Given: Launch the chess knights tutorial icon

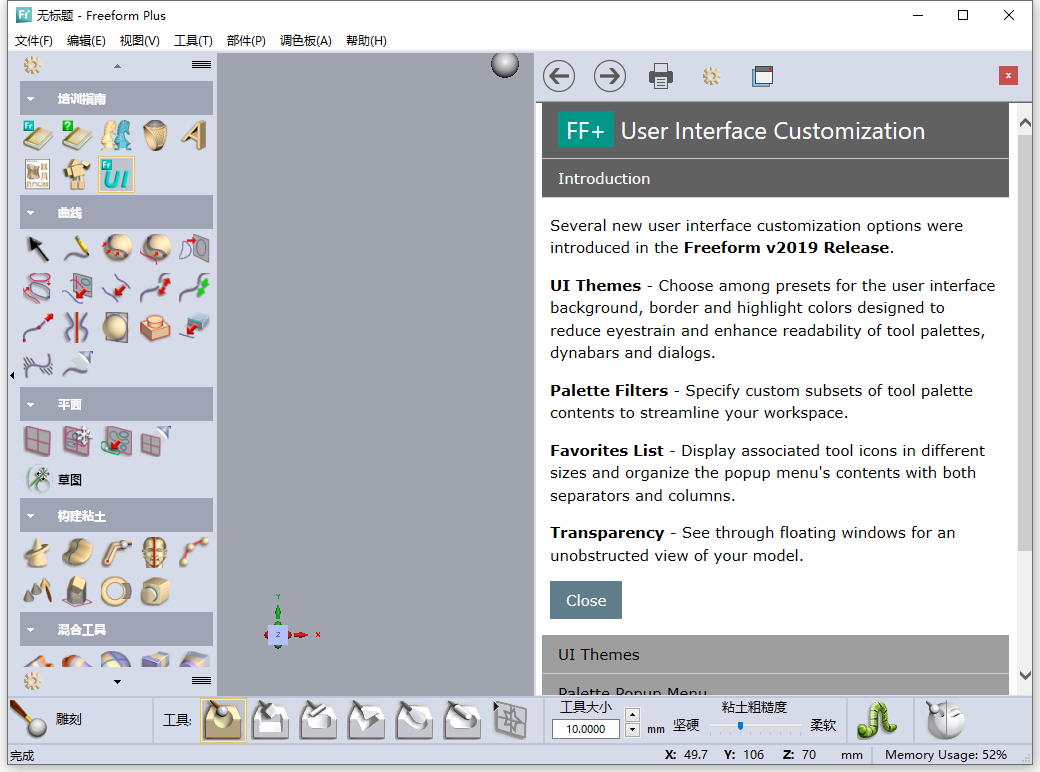Looking at the screenshot, I should [x=116, y=136].
